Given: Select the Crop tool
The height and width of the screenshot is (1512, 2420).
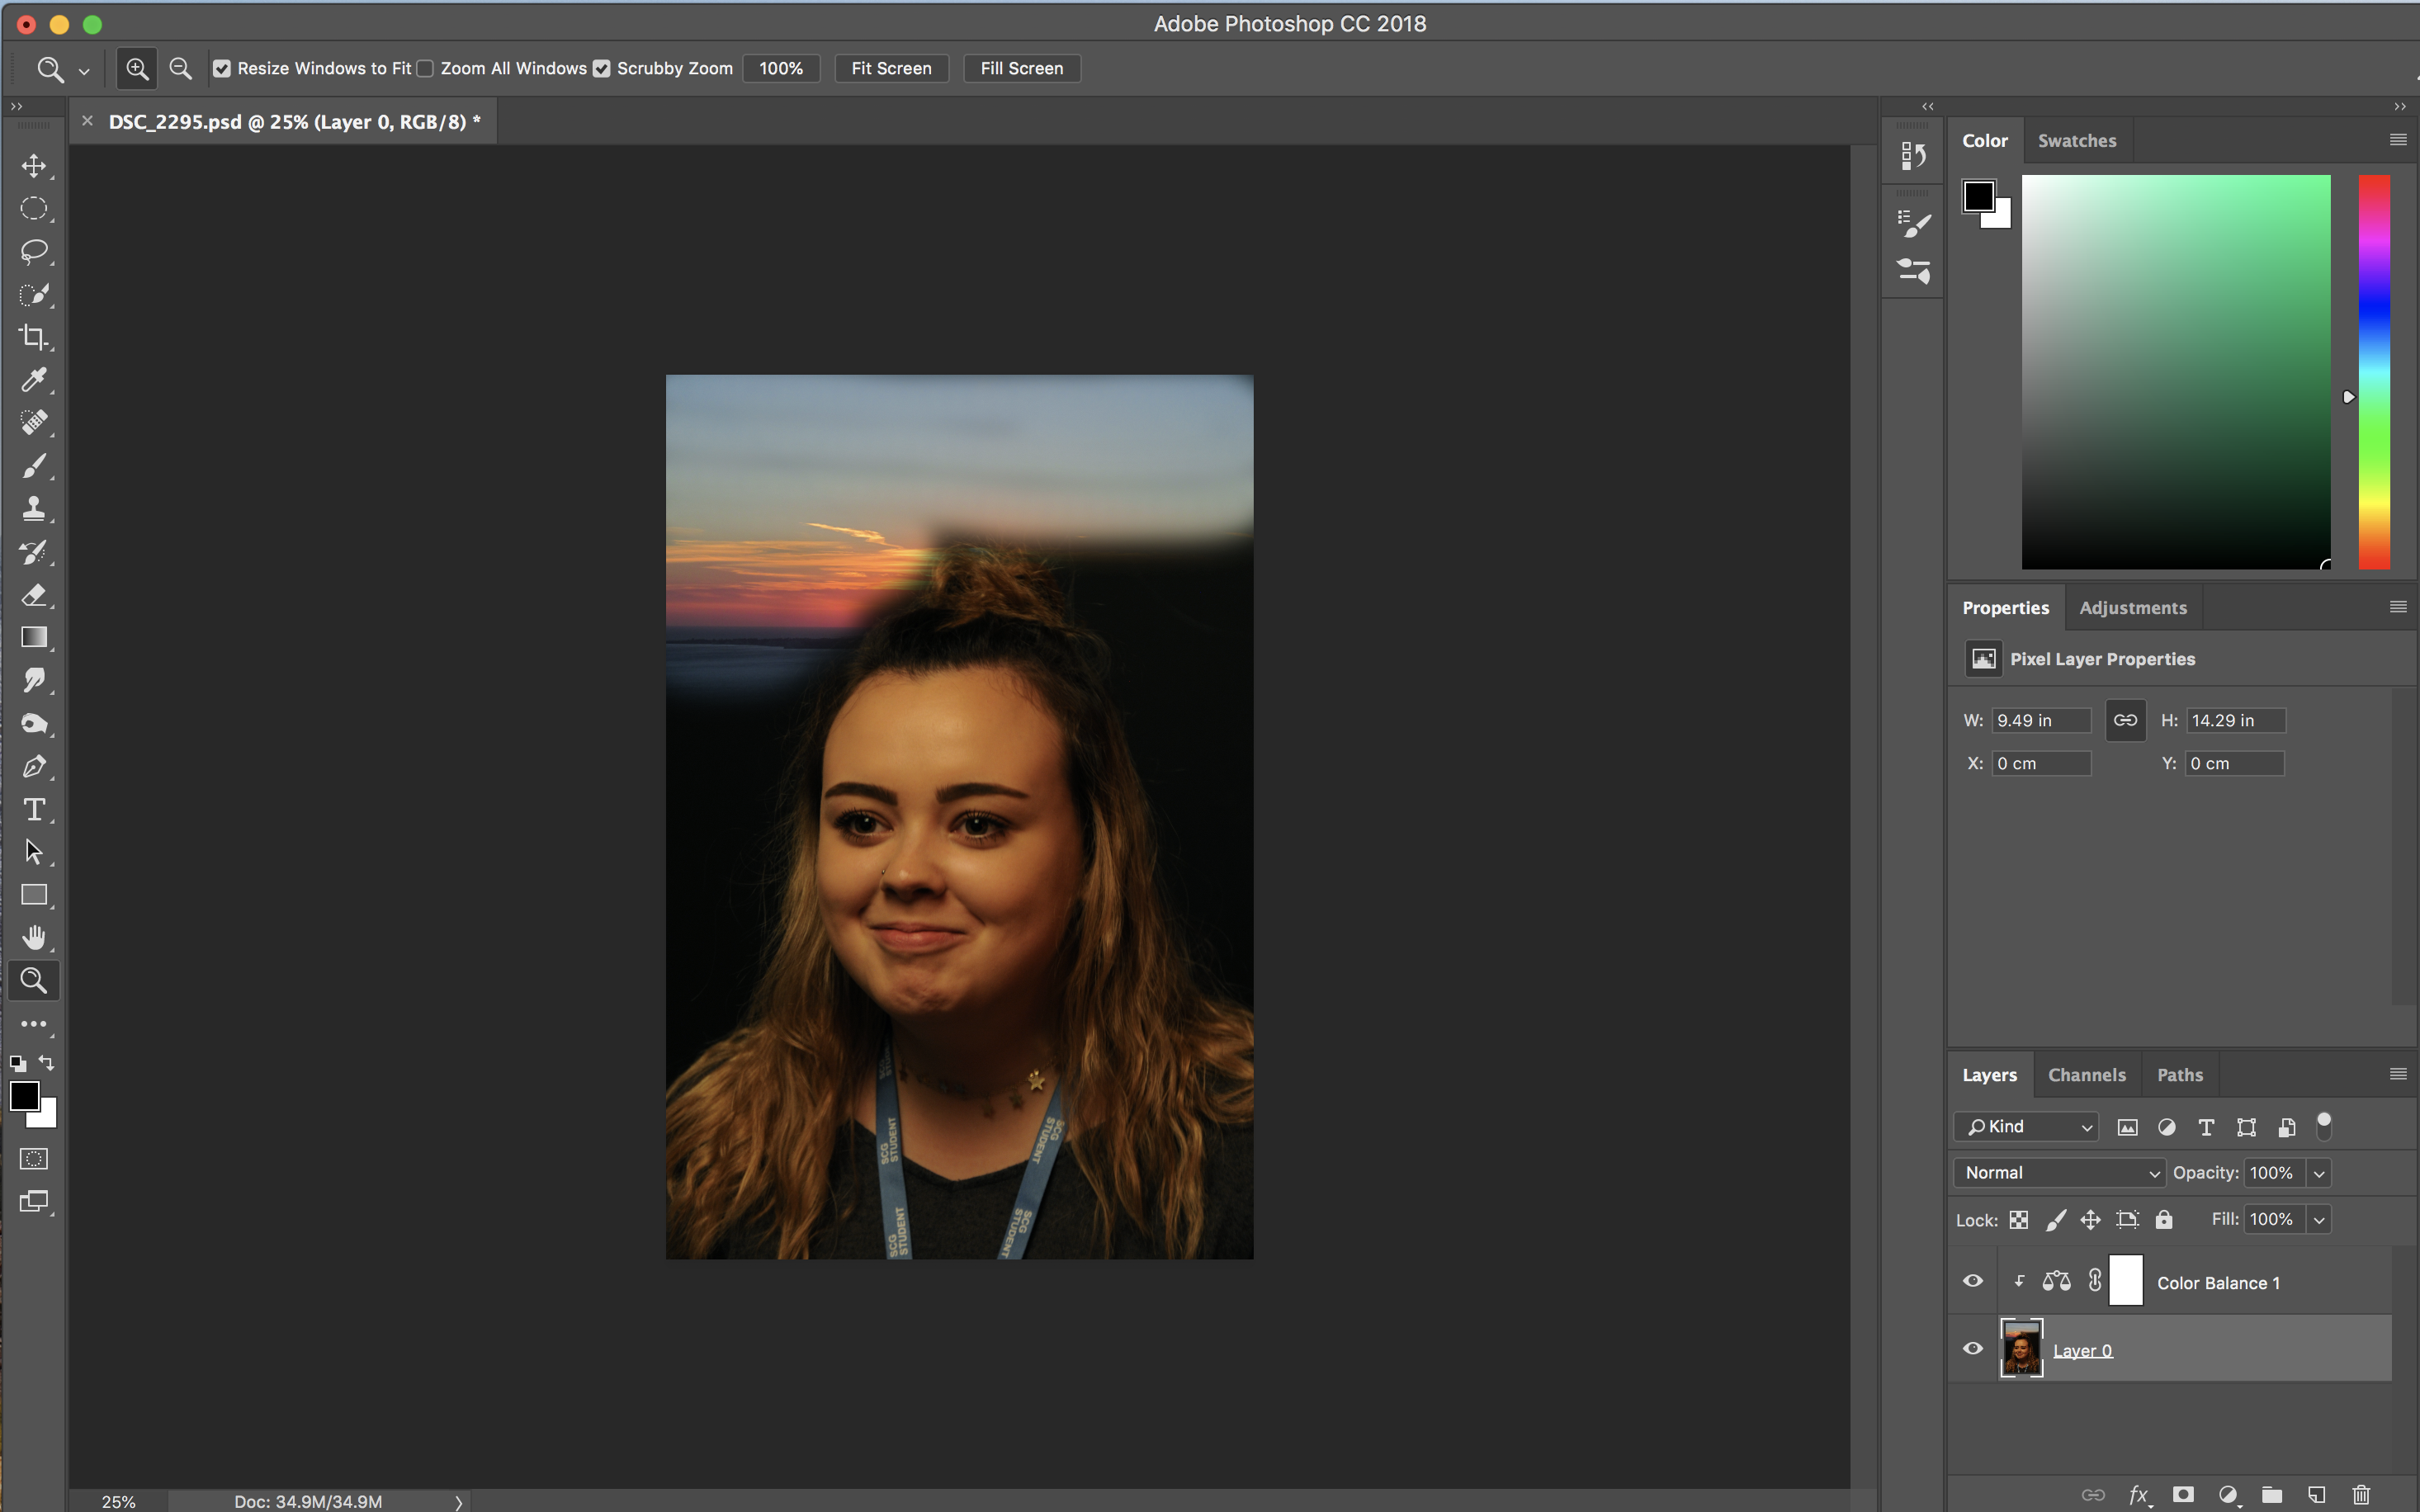Looking at the screenshot, I should (x=34, y=337).
